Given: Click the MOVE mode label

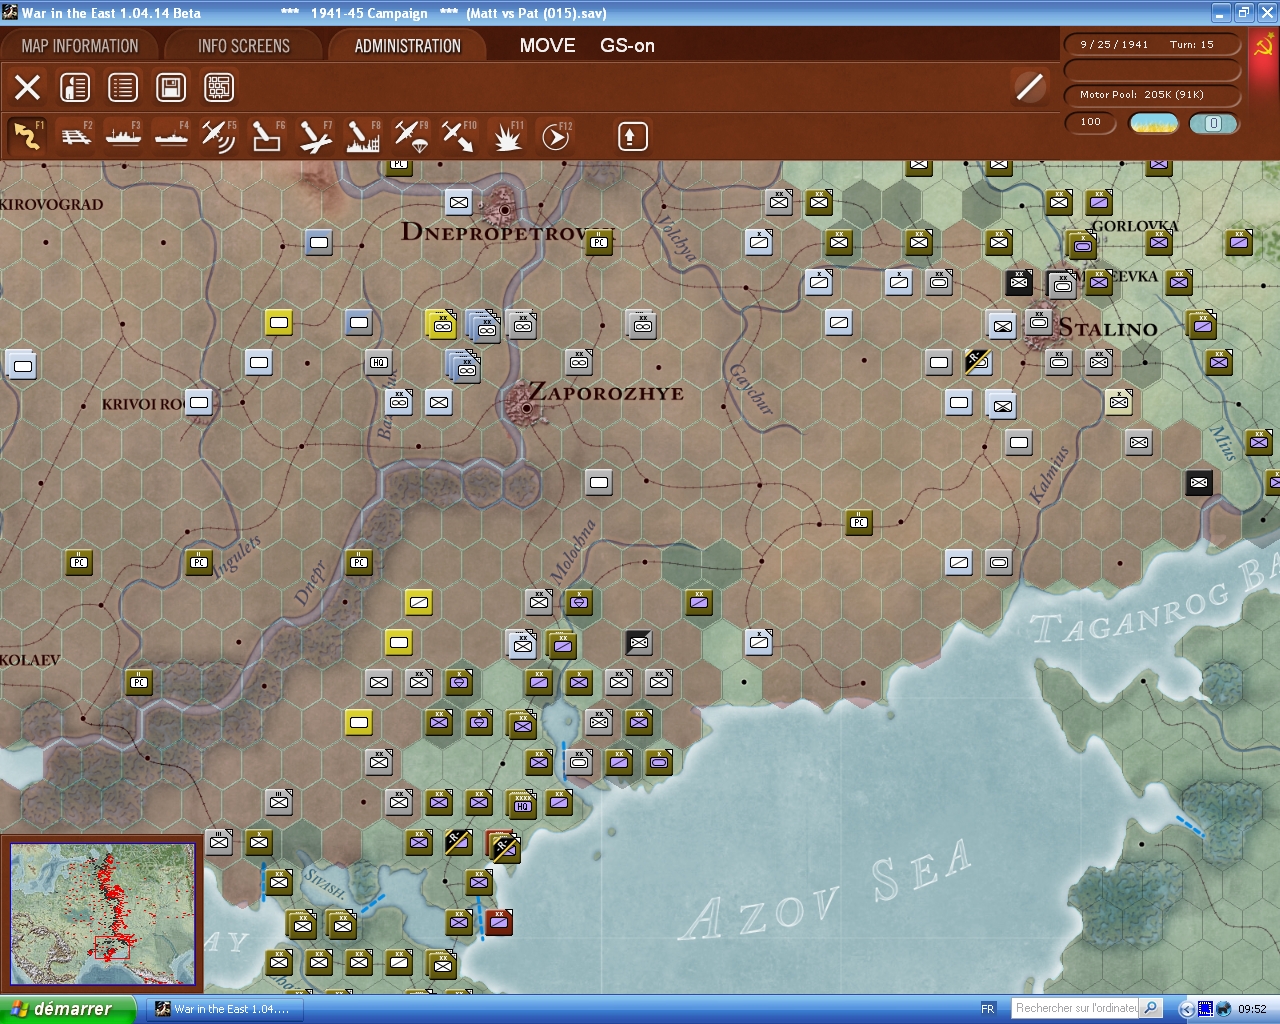Looking at the screenshot, I should 548,45.
